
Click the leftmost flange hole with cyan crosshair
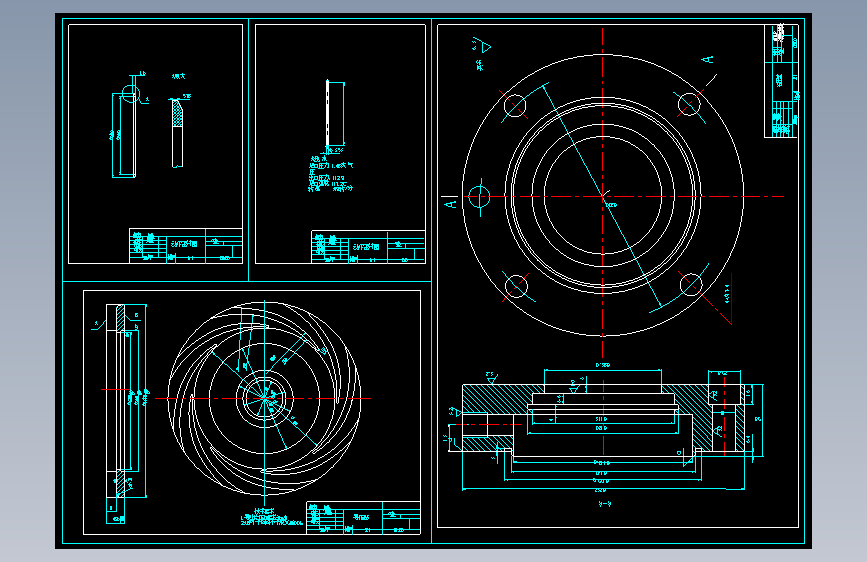pyautogui.click(x=479, y=196)
